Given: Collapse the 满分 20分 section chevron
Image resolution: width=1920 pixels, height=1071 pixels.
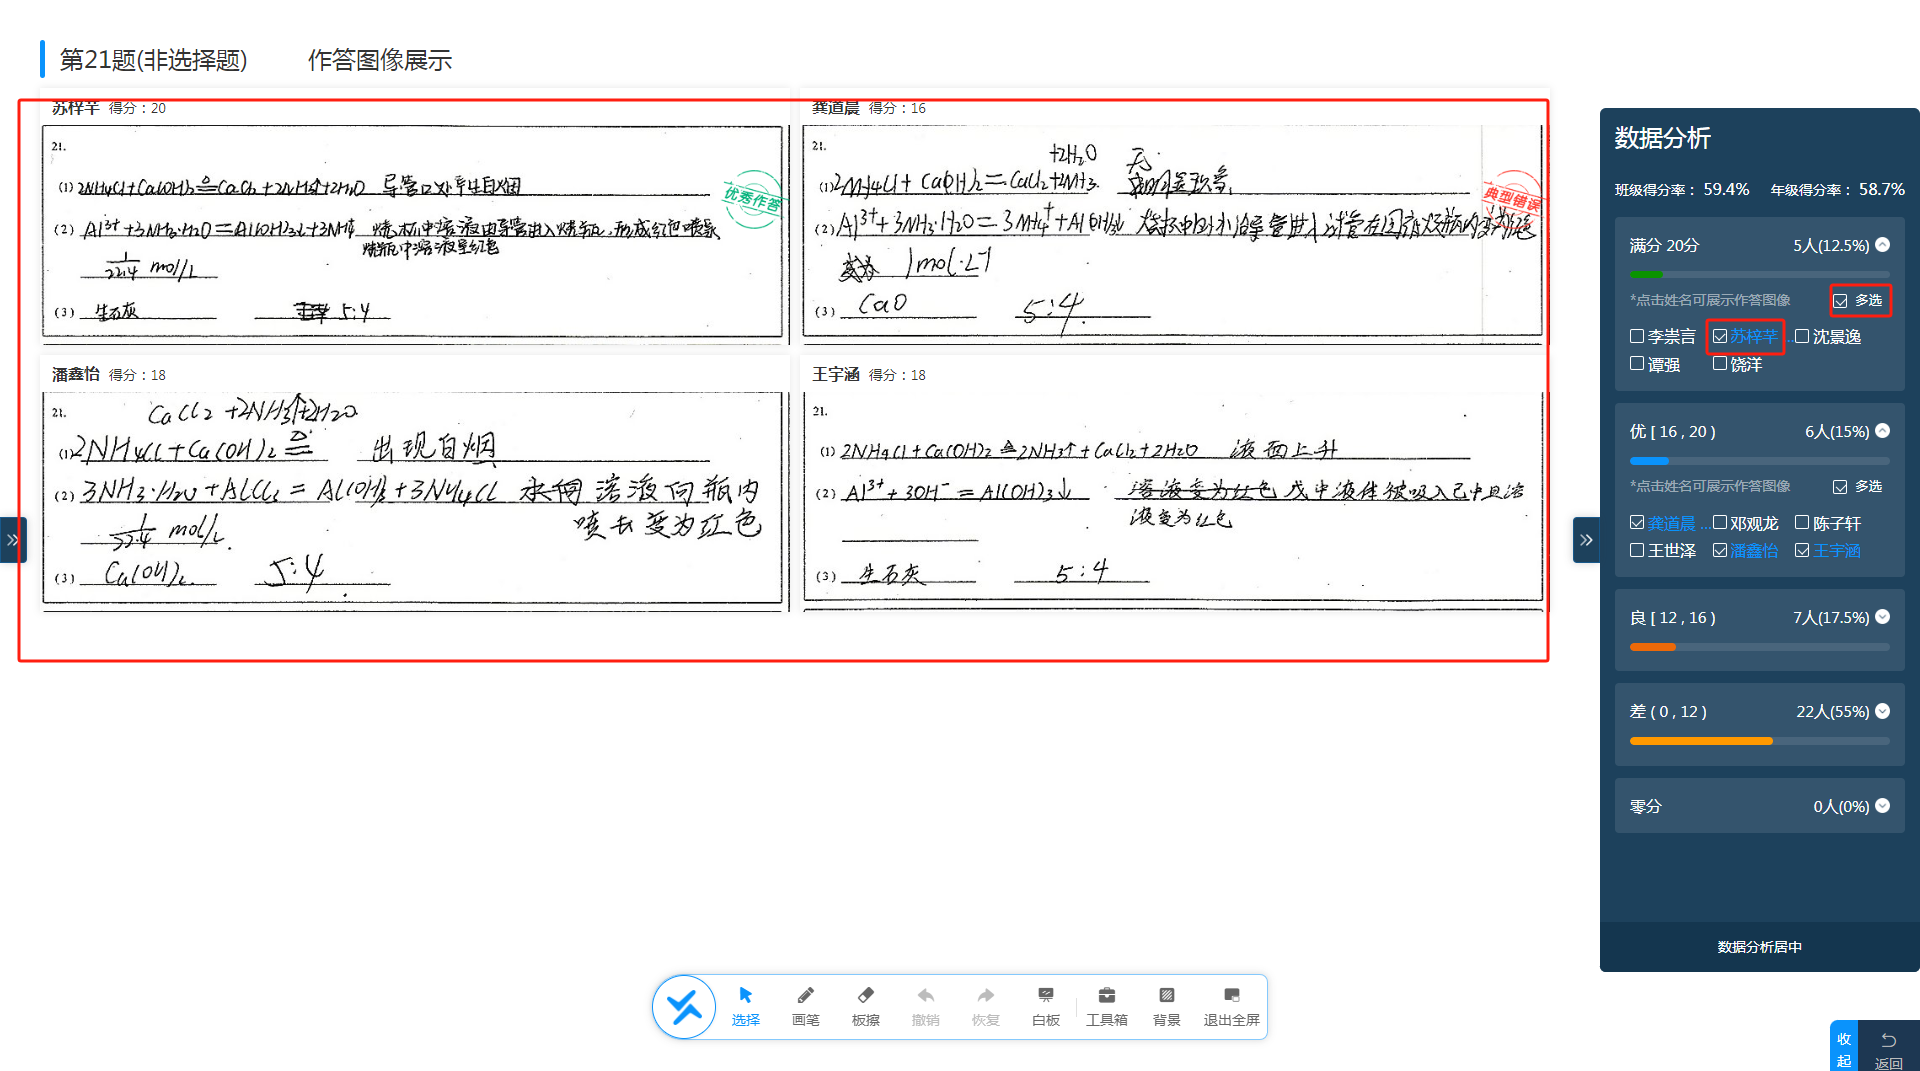Looking at the screenshot, I should pyautogui.click(x=1883, y=245).
